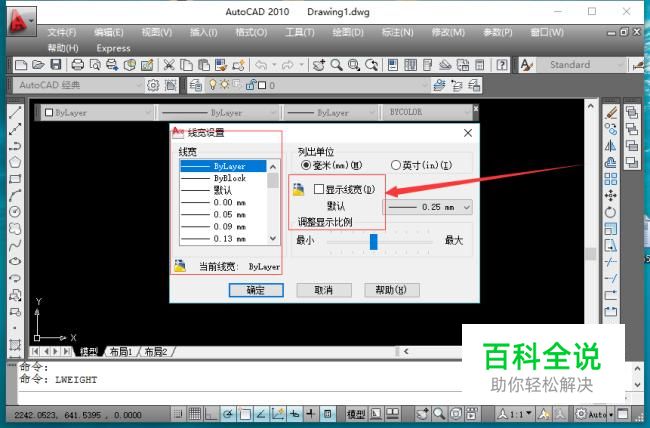Select the Revision Cloud tool
The height and width of the screenshot is (428, 650).
[15, 229]
